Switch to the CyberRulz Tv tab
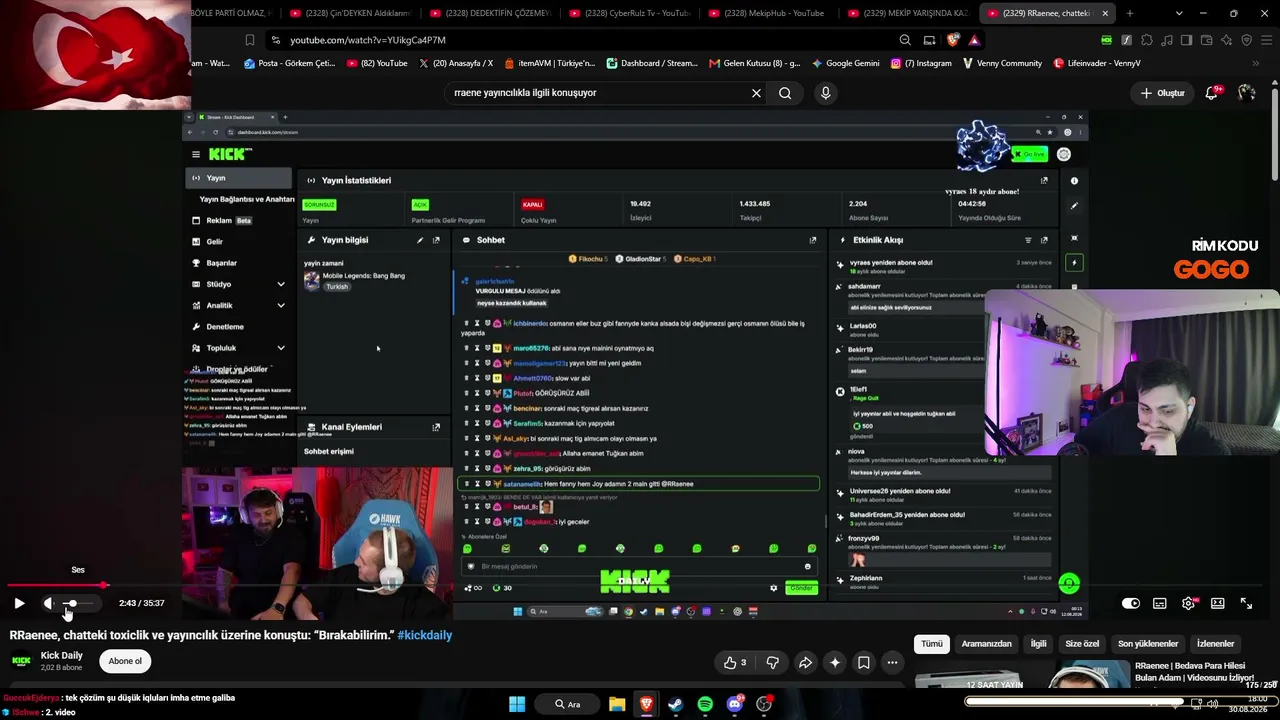1280x720 pixels. pos(631,13)
